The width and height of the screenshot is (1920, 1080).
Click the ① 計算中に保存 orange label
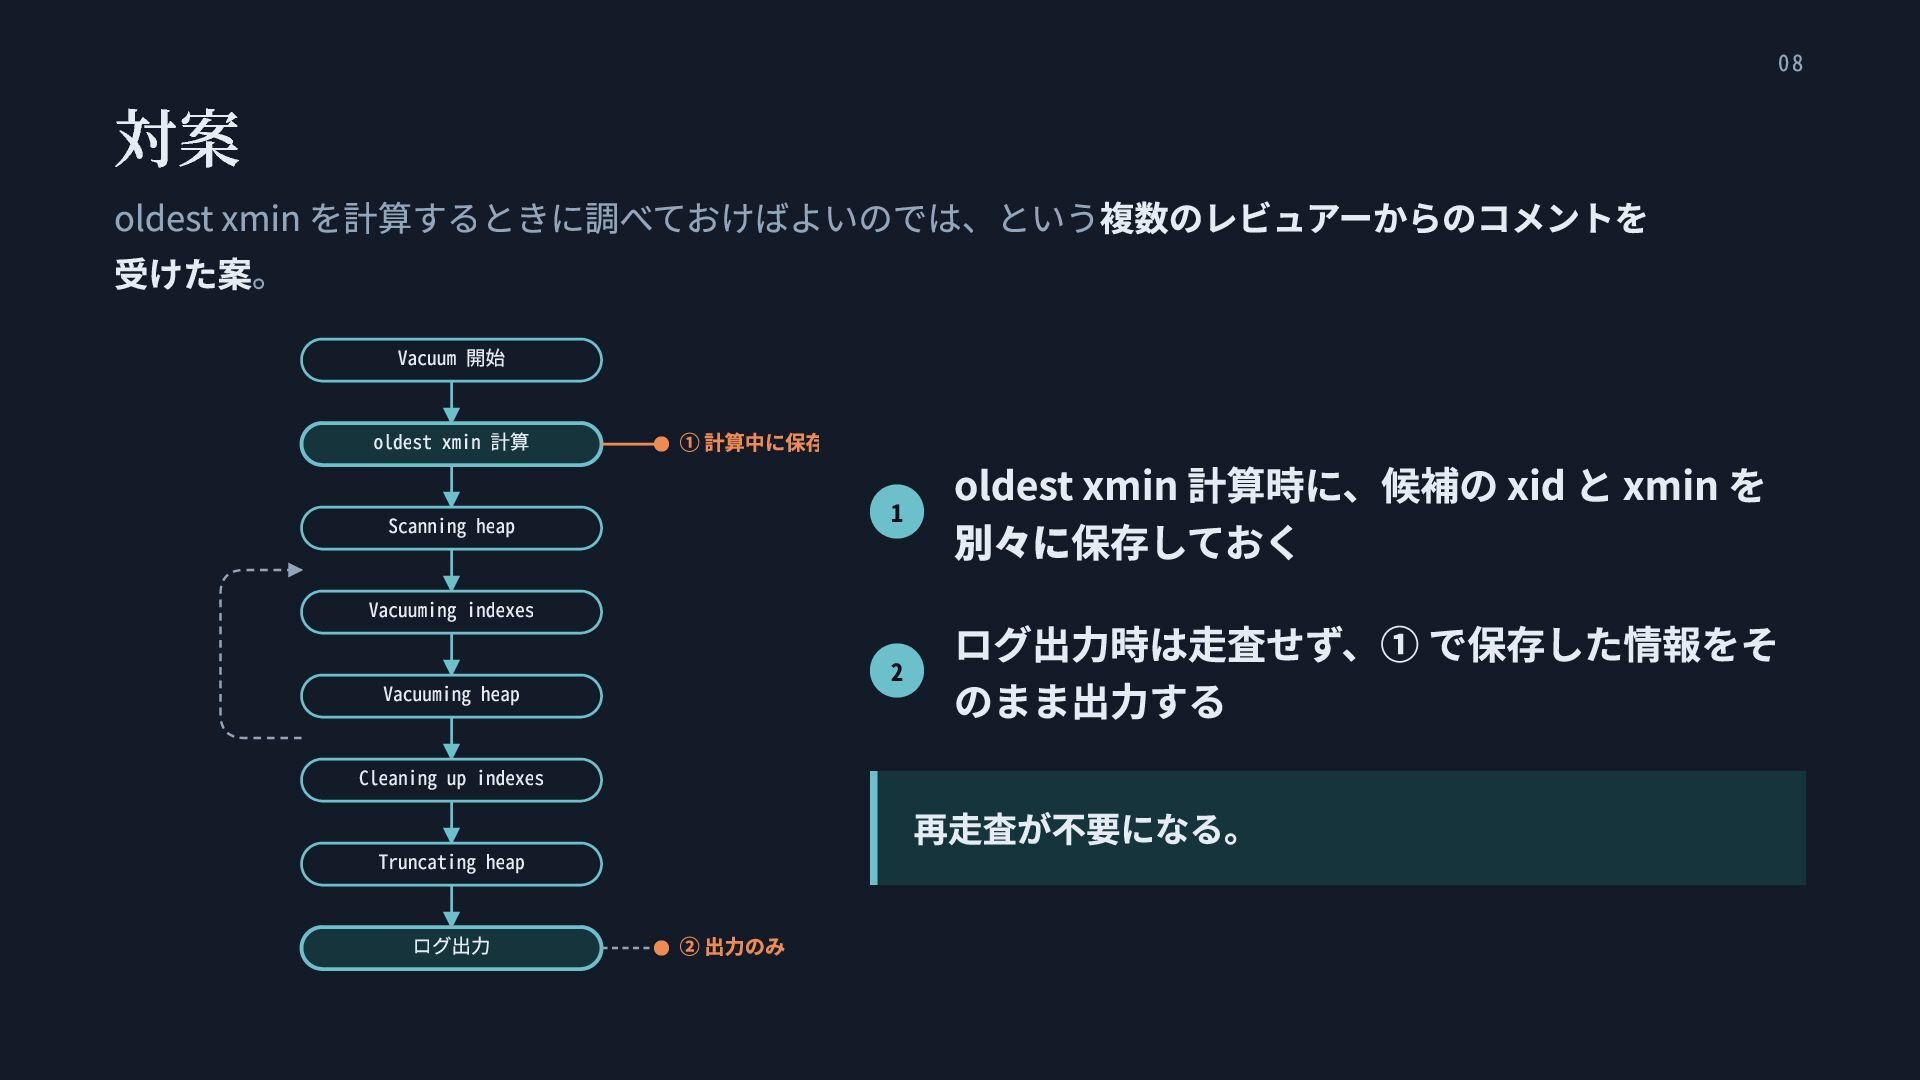pyautogui.click(x=749, y=443)
